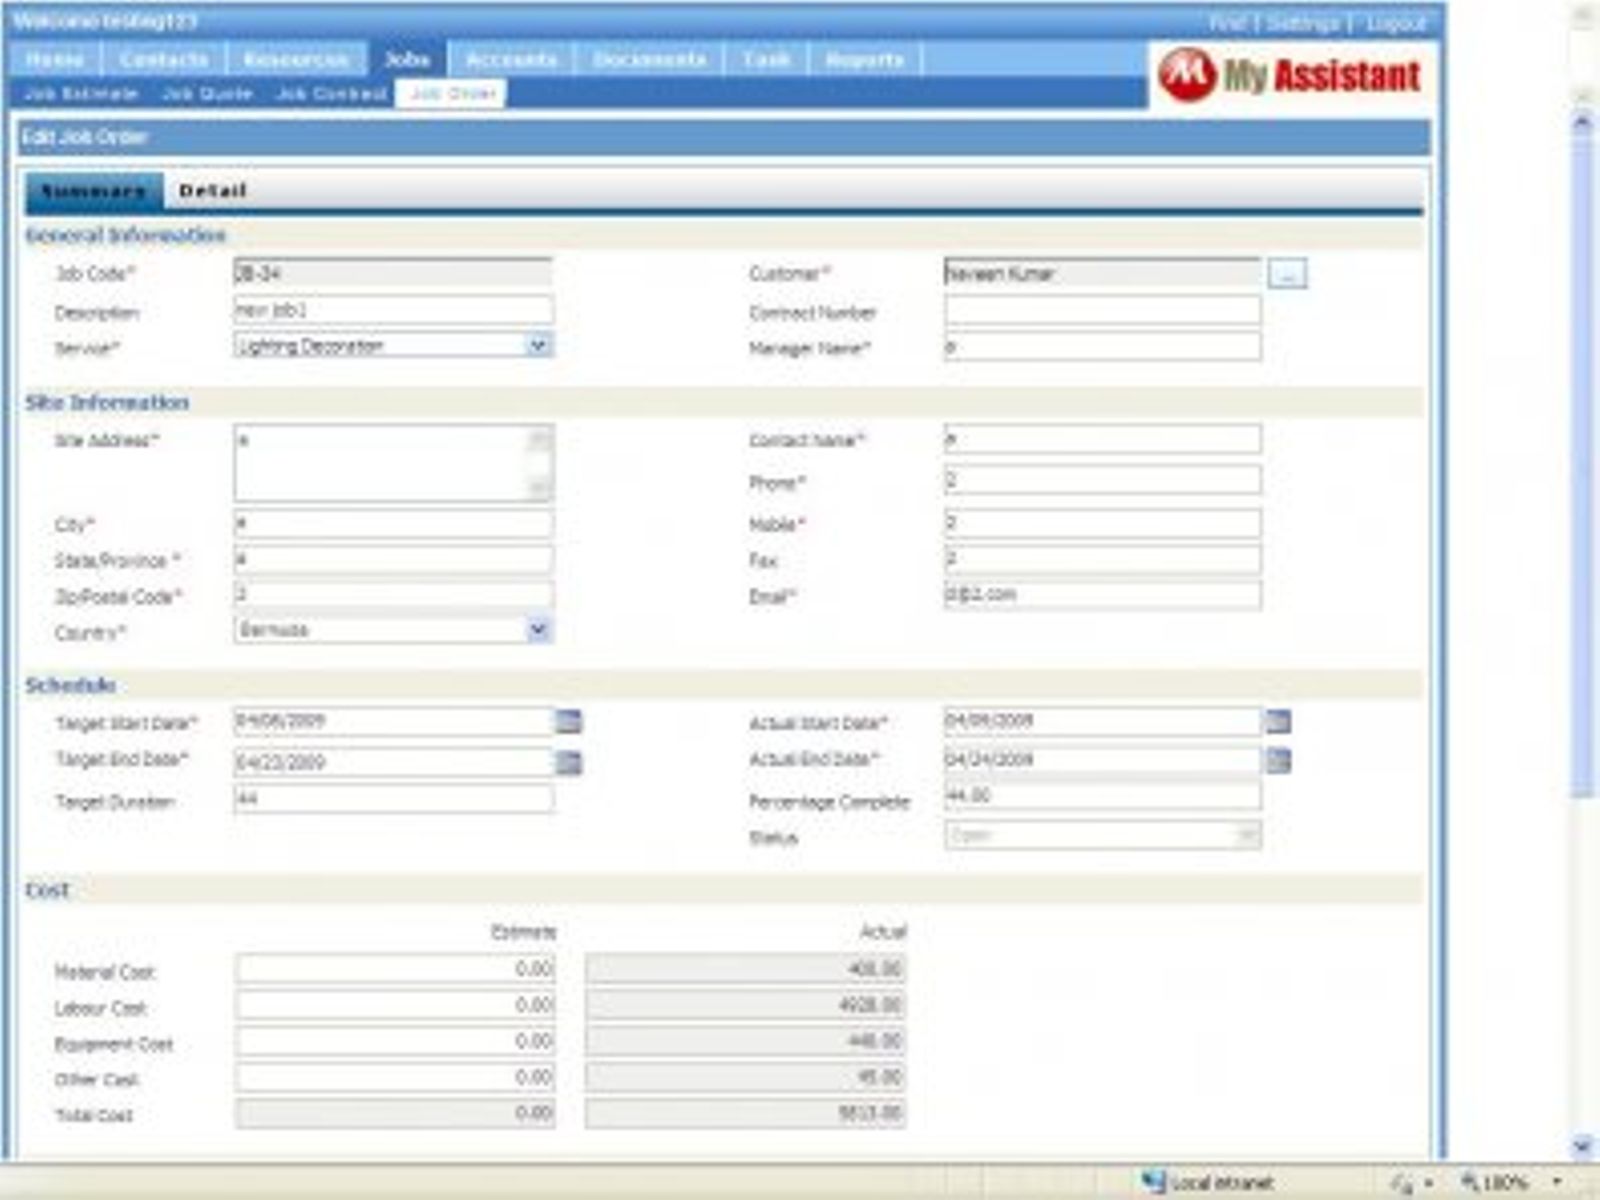This screenshot has width=1600, height=1200.
Task: Click the Contact Name field
Action: pyautogui.click(x=1102, y=439)
